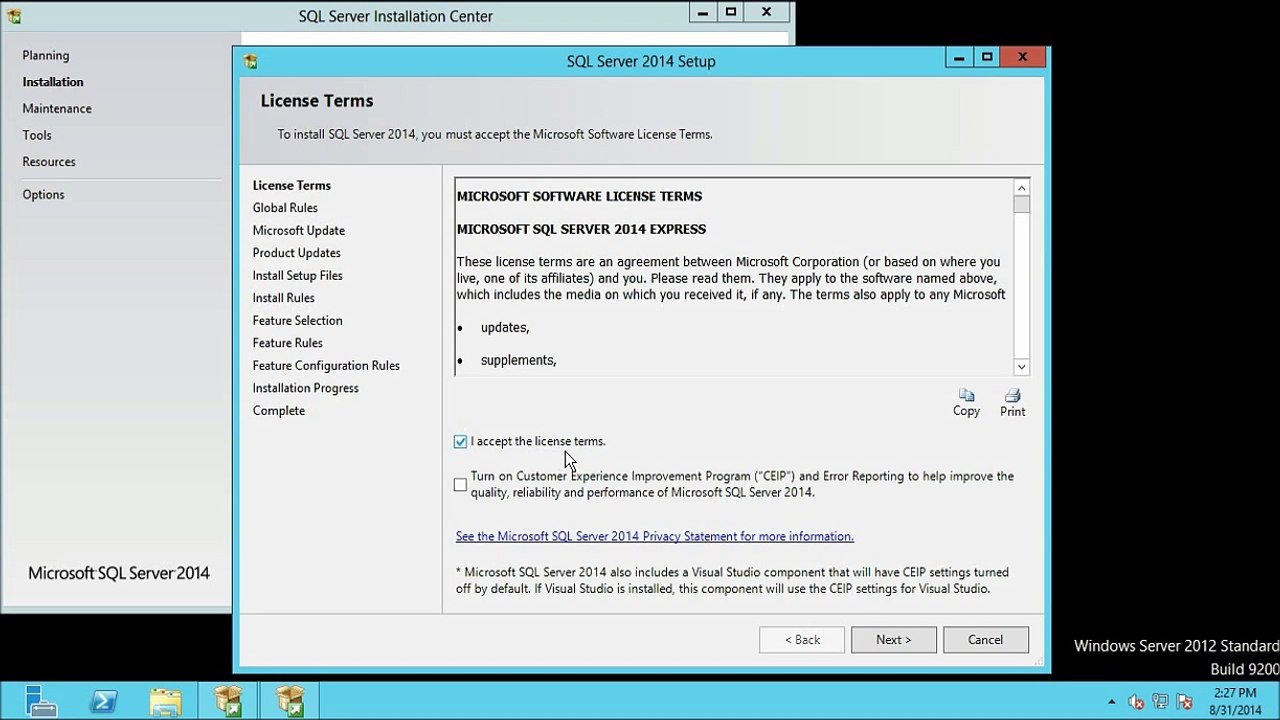
Task: Click SQL Server 2014 Setup title bar icon
Action: (250, 61)
